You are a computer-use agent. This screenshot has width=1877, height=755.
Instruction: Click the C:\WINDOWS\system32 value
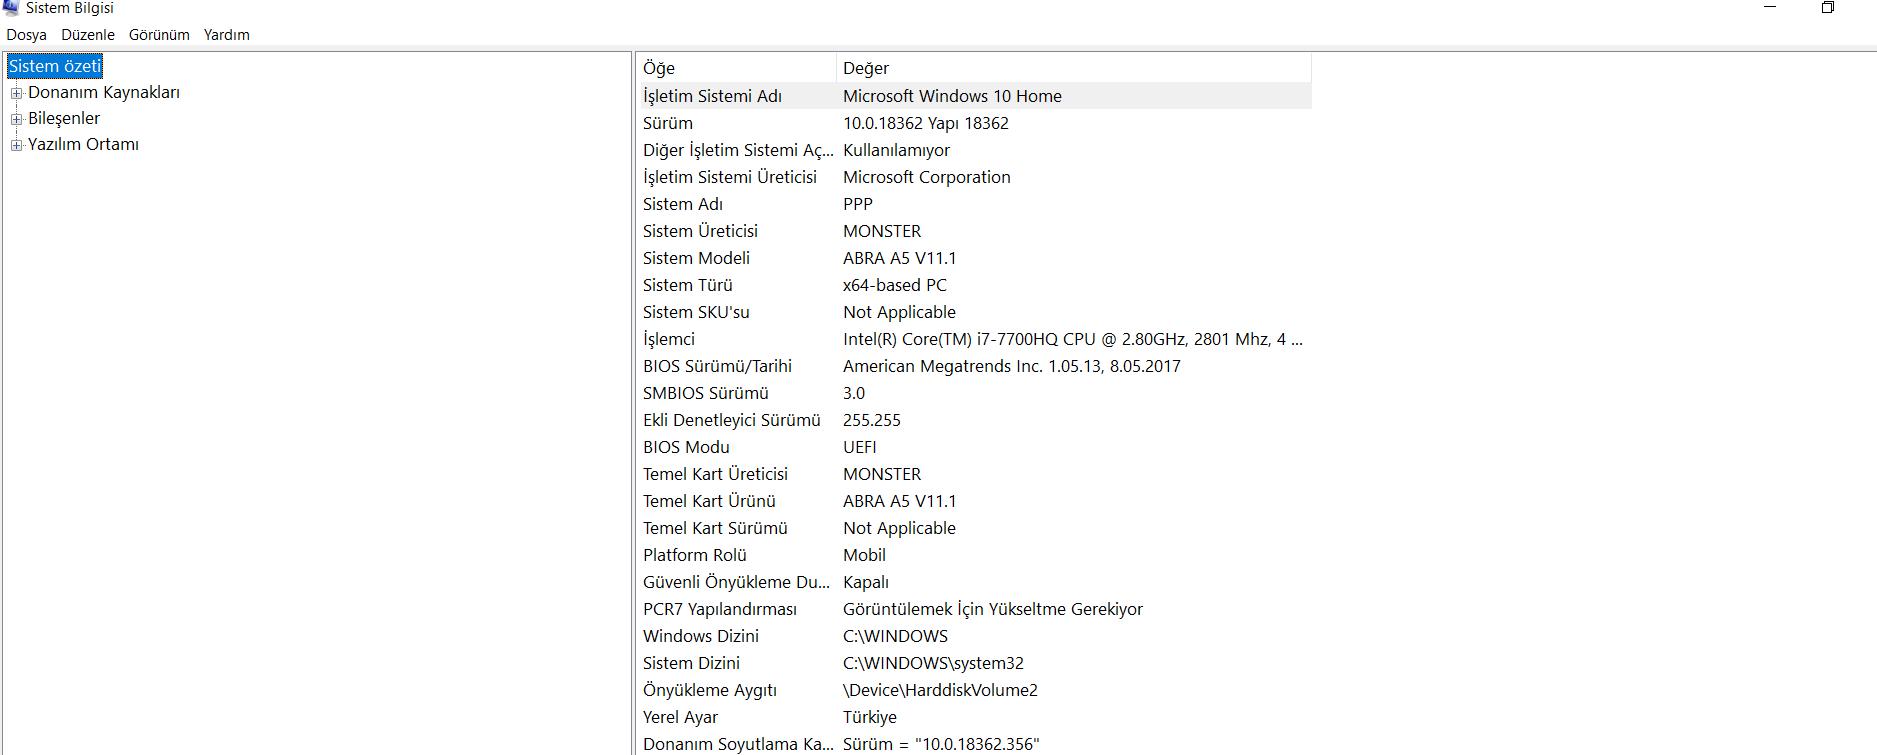click(x=934, y=663)
